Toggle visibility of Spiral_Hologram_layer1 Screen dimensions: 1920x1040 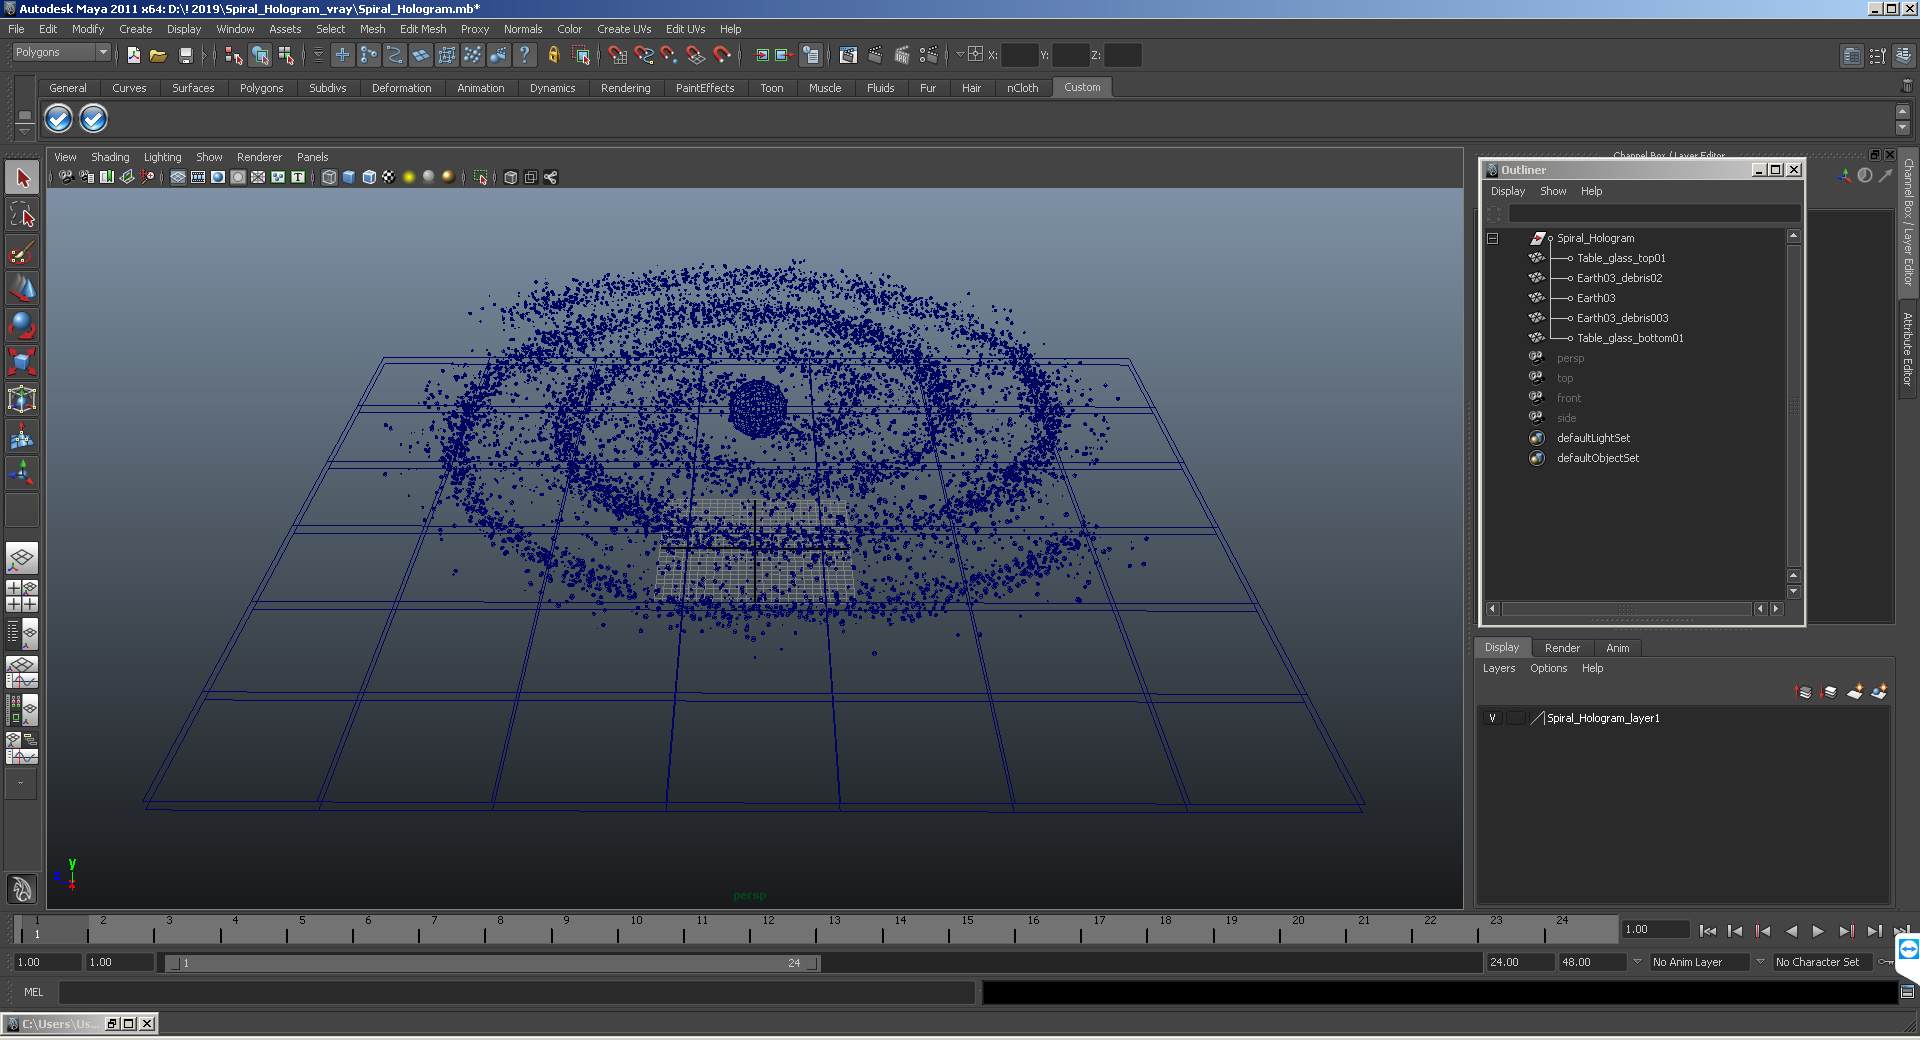[x=1492, y=718]
